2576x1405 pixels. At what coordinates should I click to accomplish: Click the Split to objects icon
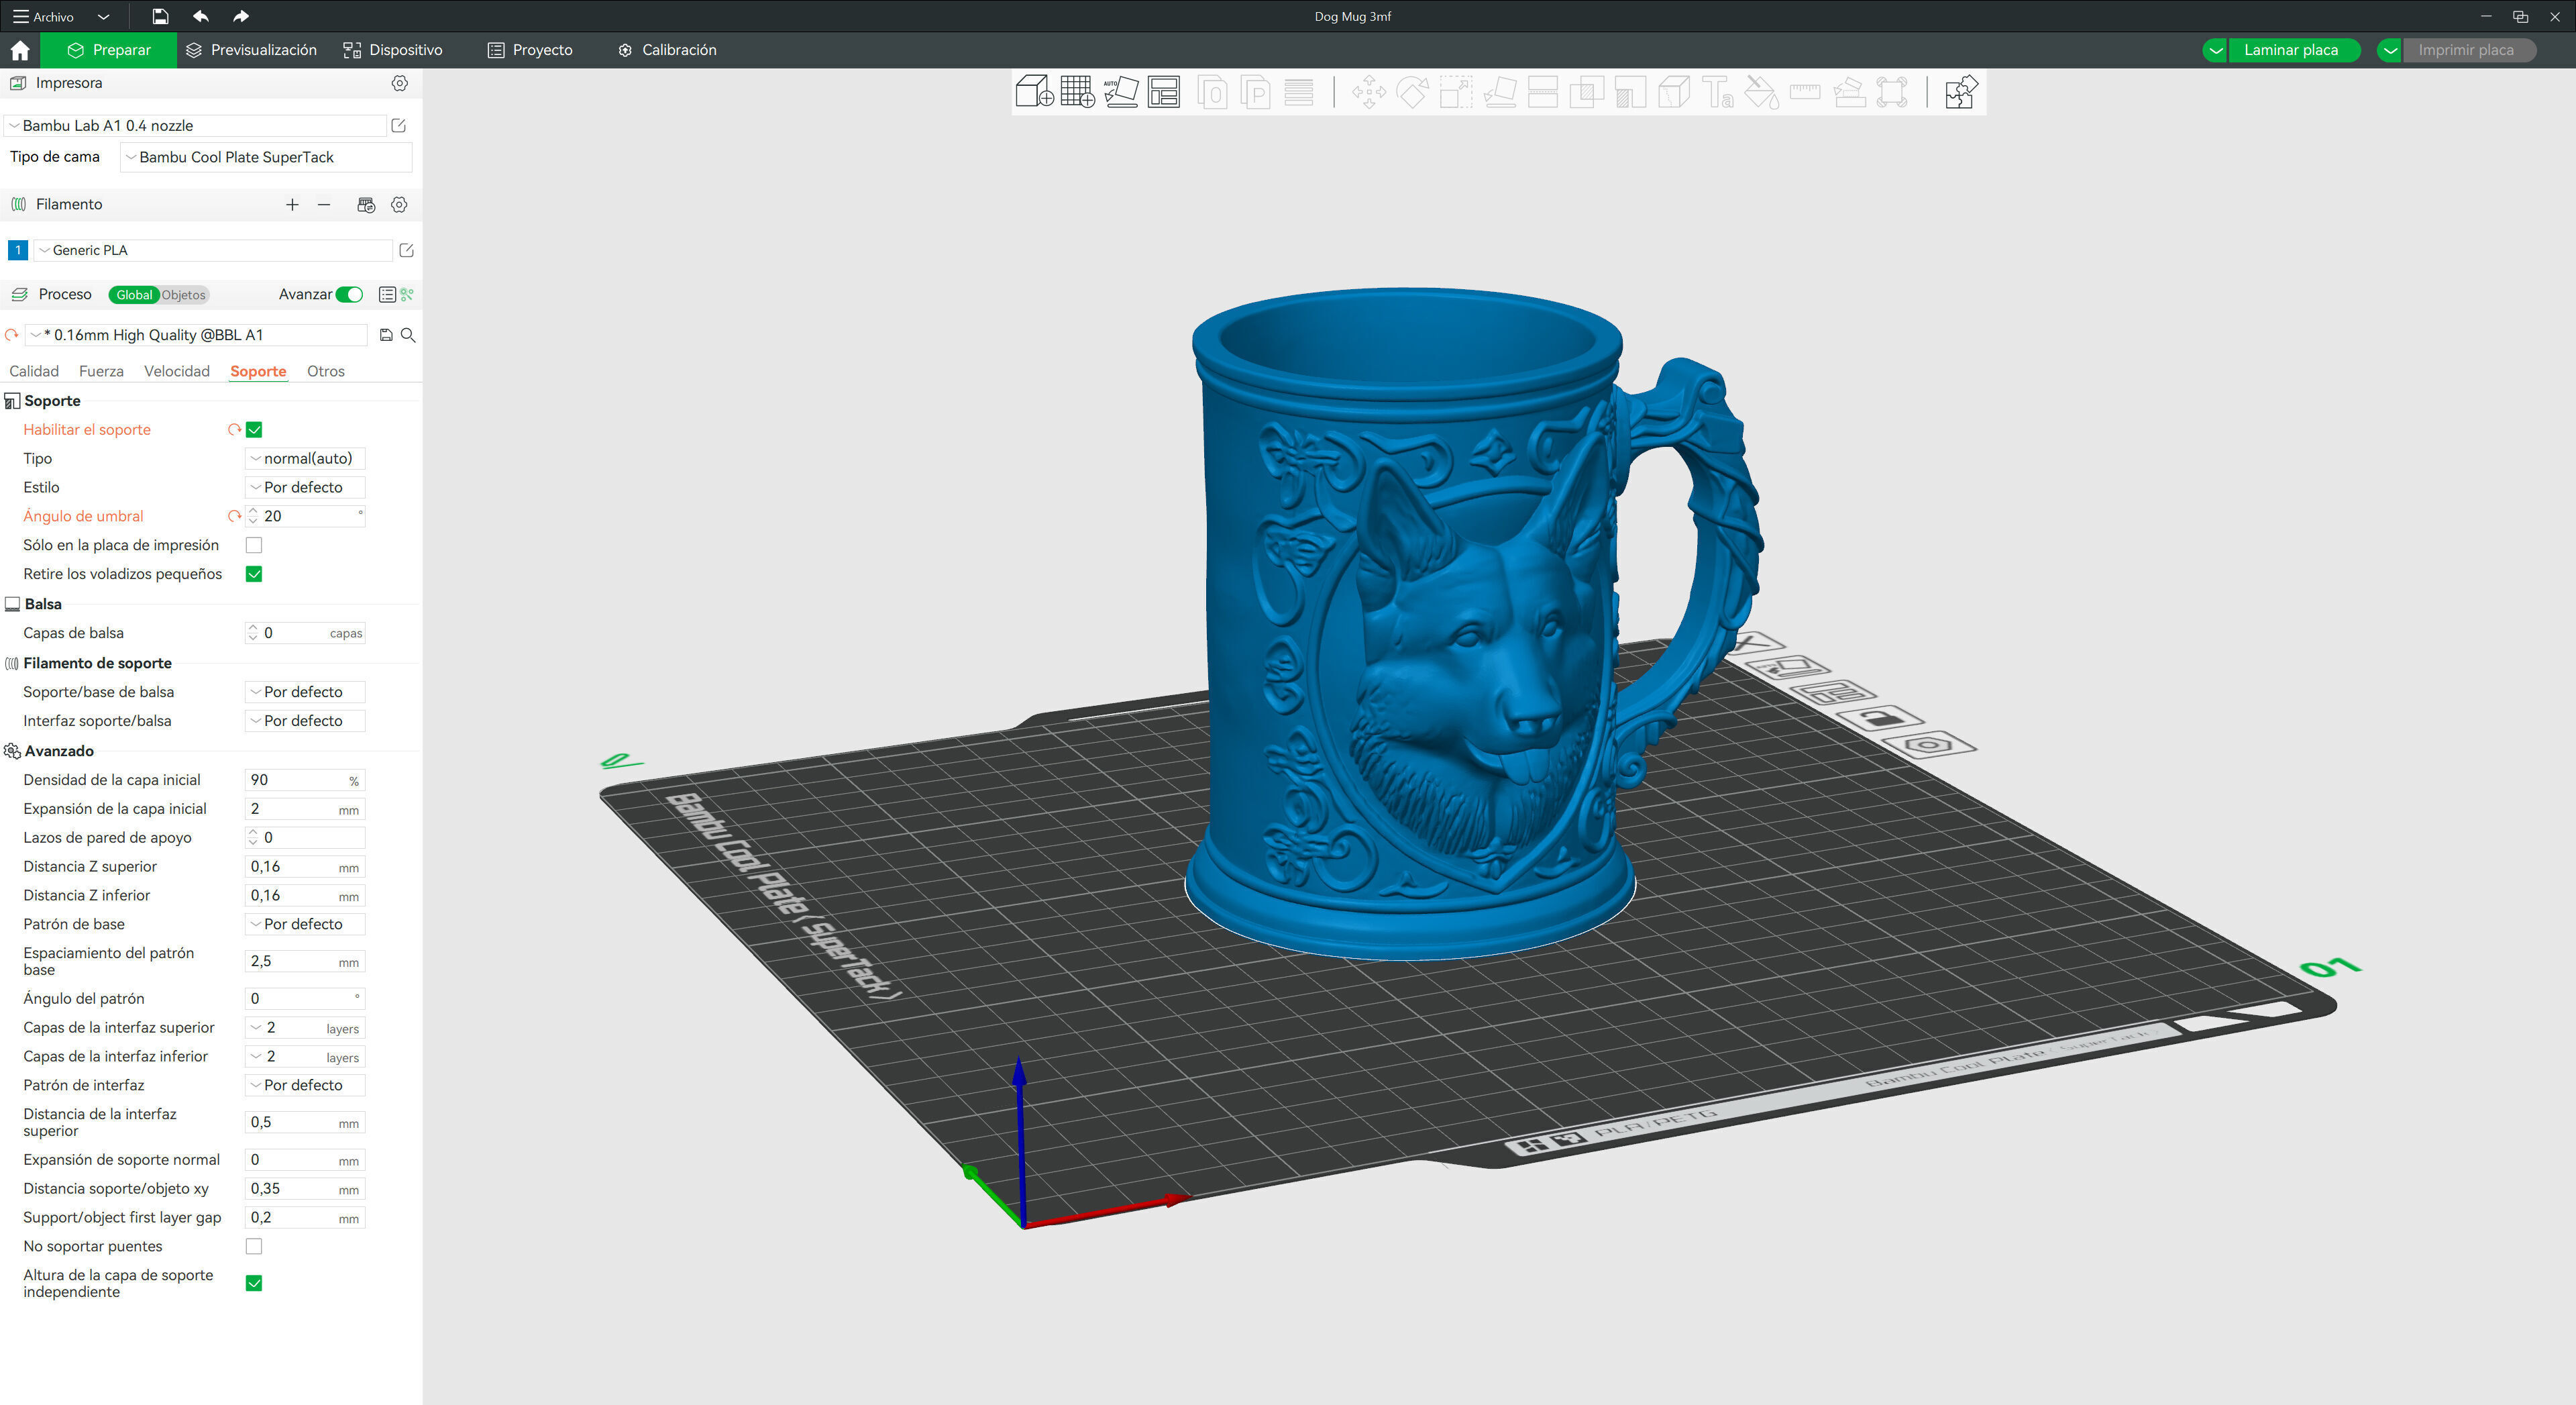1212,93
